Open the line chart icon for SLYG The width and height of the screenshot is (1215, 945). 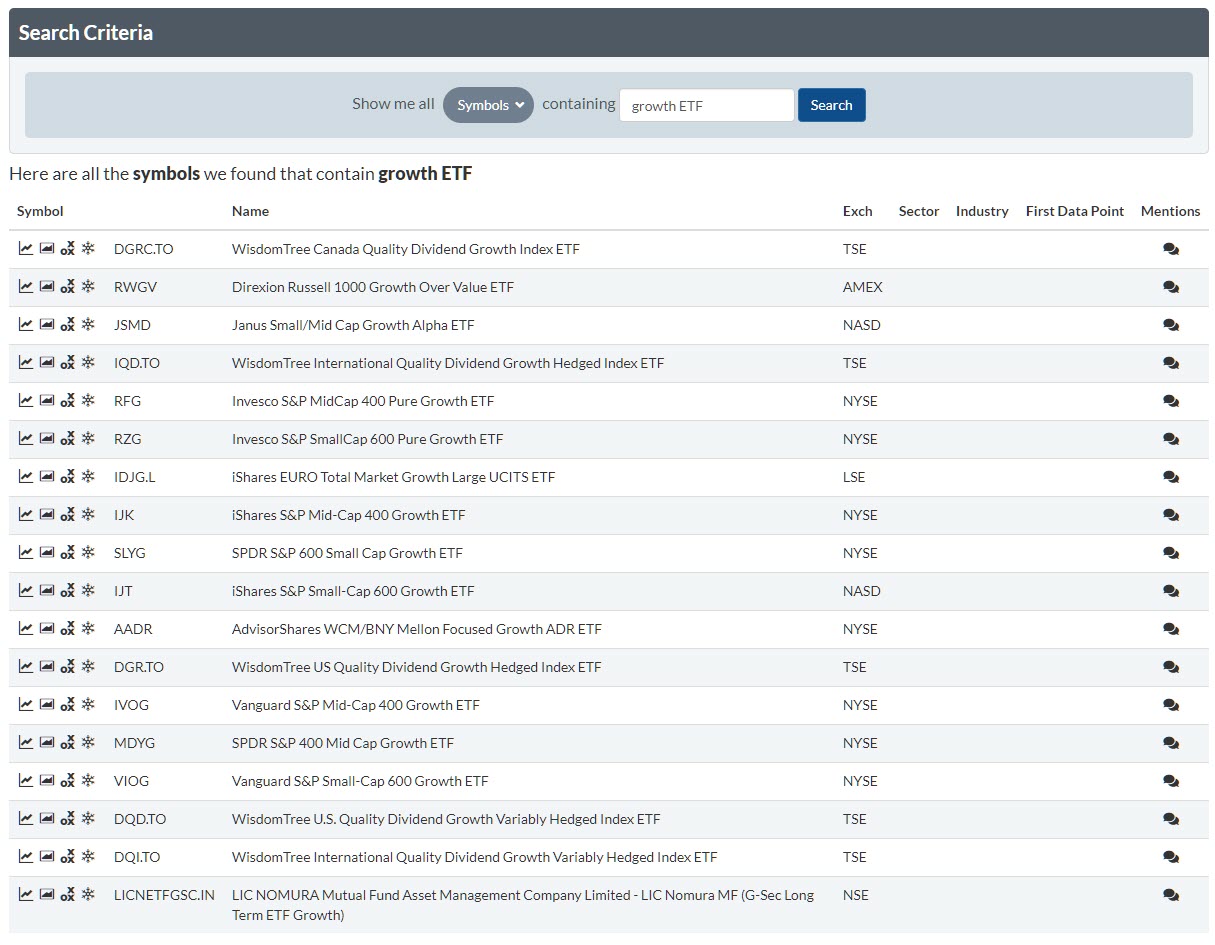(x=26, y=552)
